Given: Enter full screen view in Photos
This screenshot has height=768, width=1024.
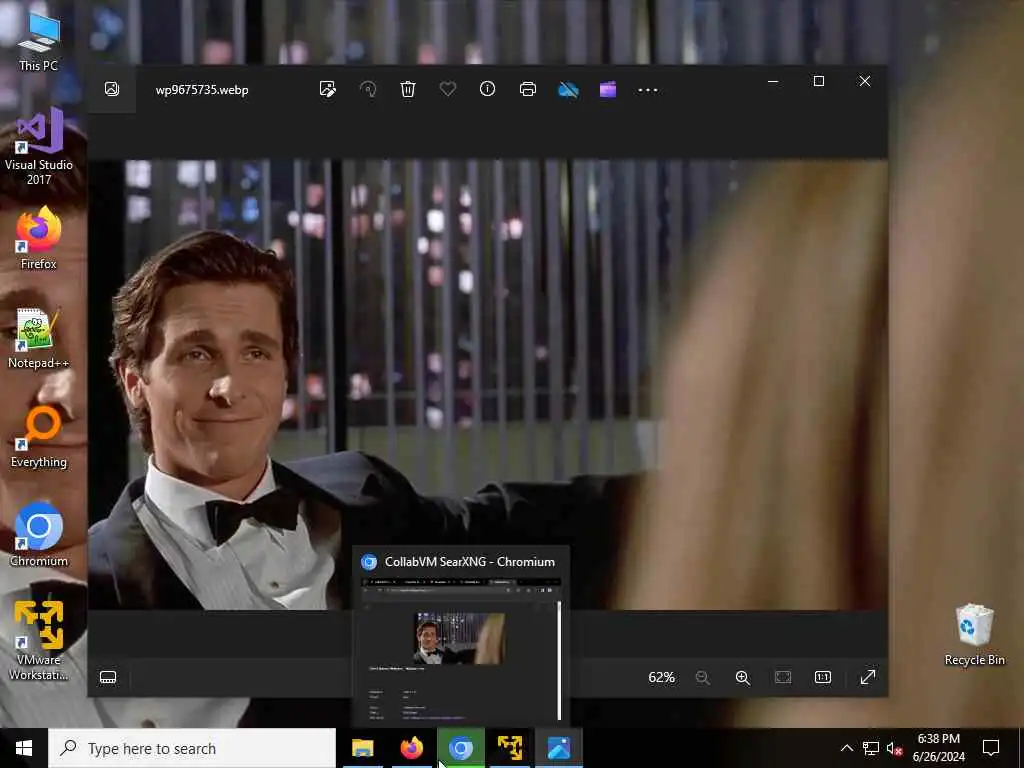Looking at the screenshot, I should [868, 677].
